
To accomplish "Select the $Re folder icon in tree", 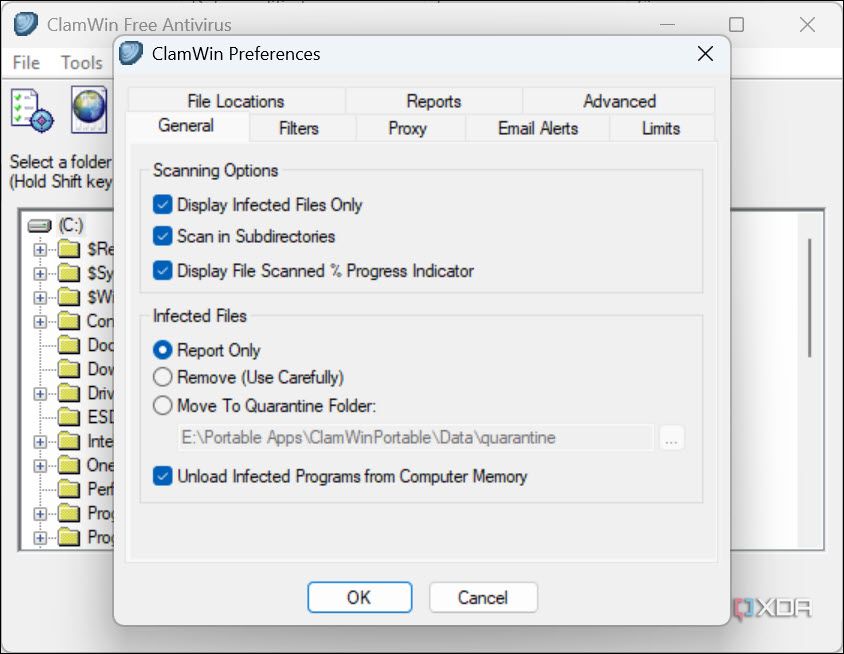I will click(69, 249).
